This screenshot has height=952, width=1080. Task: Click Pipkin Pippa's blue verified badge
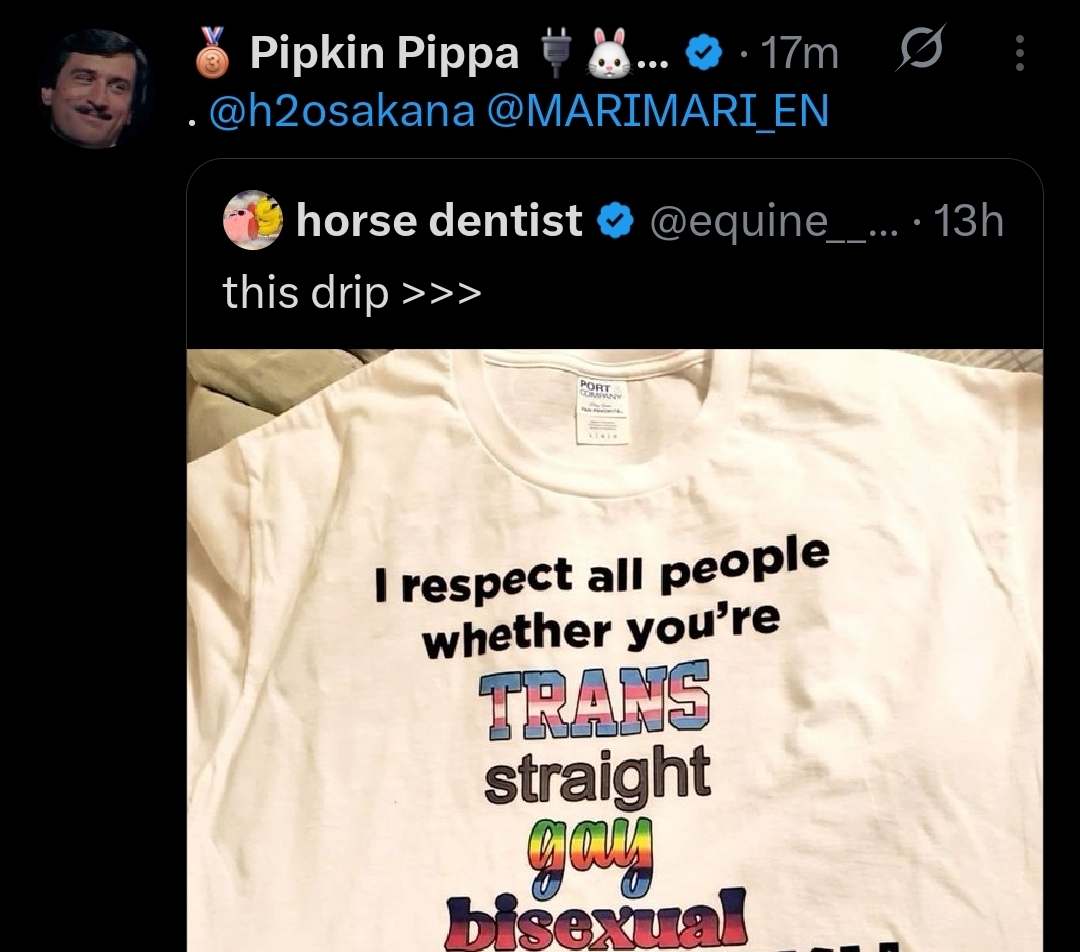coord(704,53)
